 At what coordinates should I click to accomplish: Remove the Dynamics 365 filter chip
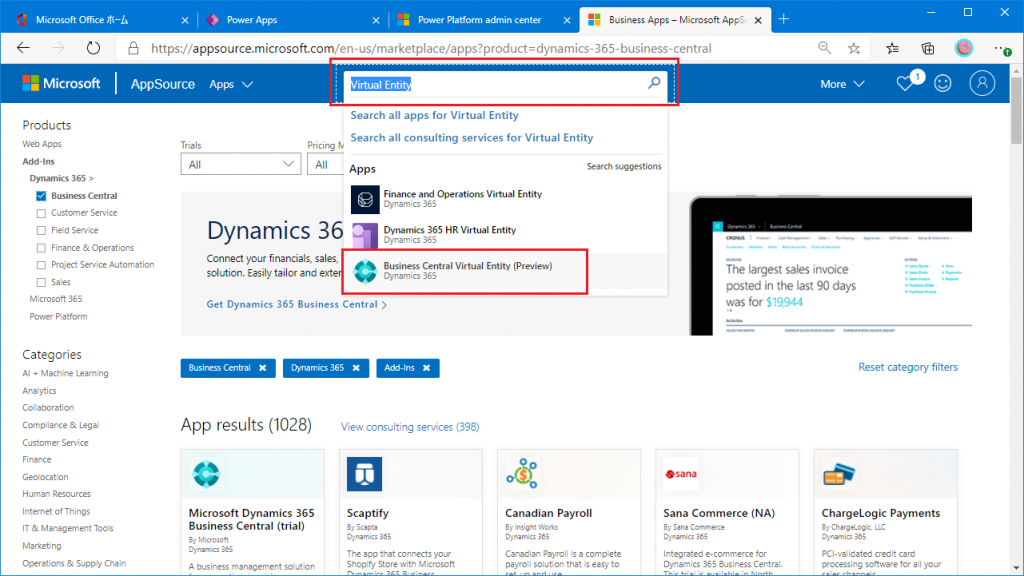356,368
